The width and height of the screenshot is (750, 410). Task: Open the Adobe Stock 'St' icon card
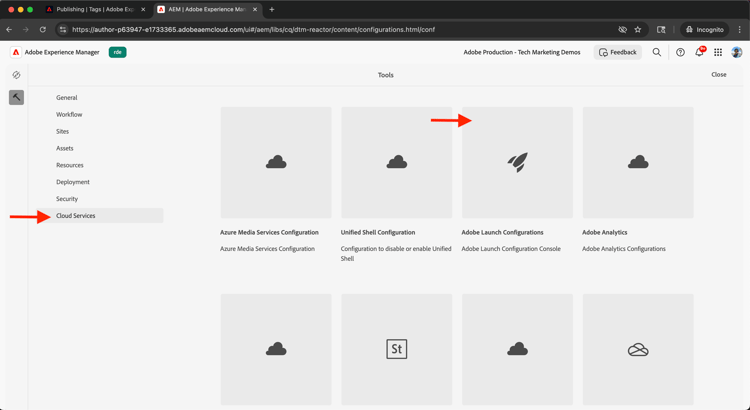(397, 350)
